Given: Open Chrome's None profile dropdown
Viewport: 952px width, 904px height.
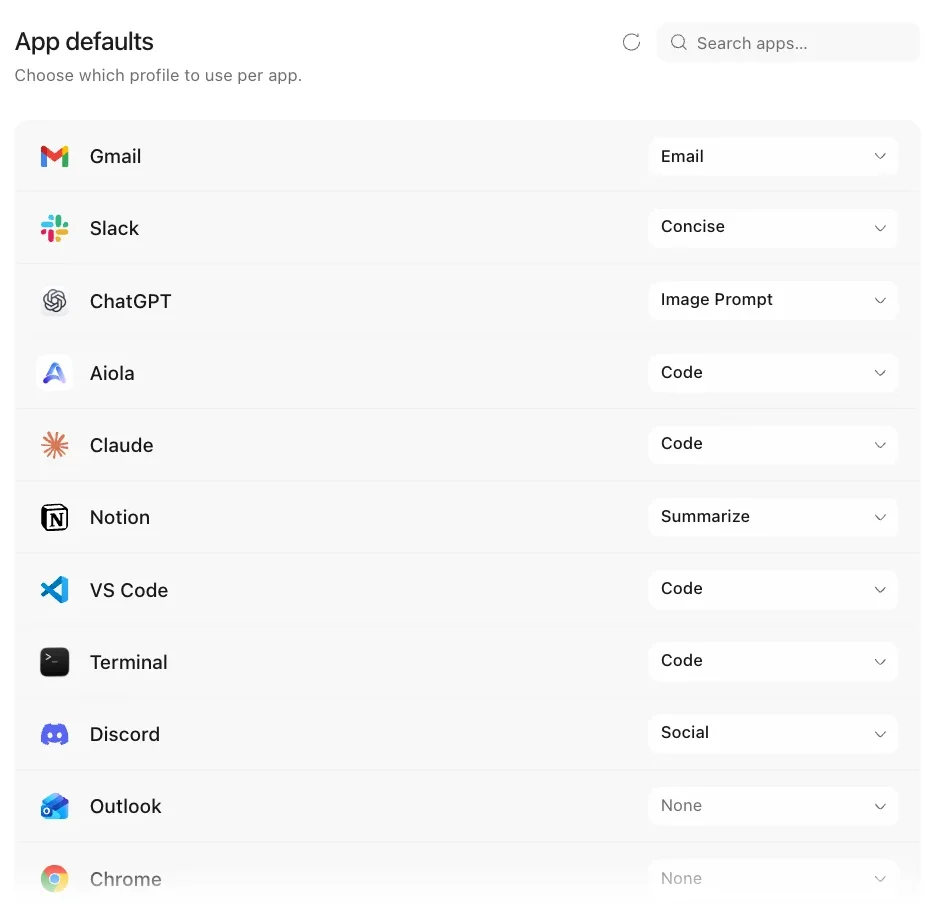Looking at the screenshot, I should (773, 879).
